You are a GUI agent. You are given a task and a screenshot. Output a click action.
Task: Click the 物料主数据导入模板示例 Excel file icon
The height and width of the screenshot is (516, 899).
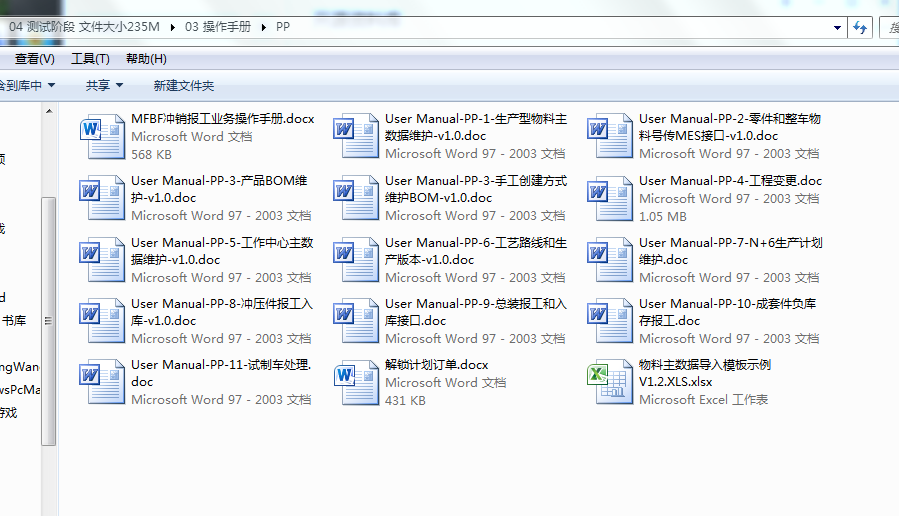click(609, 383)
